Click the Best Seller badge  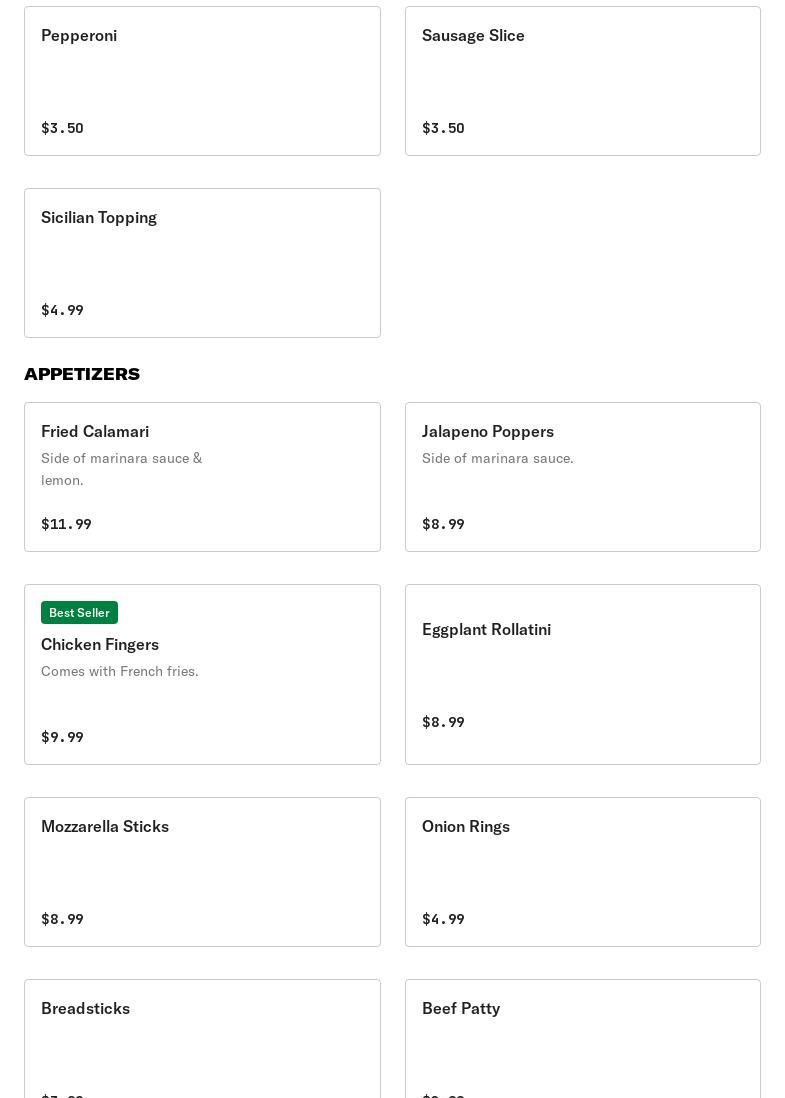(79, 613)
